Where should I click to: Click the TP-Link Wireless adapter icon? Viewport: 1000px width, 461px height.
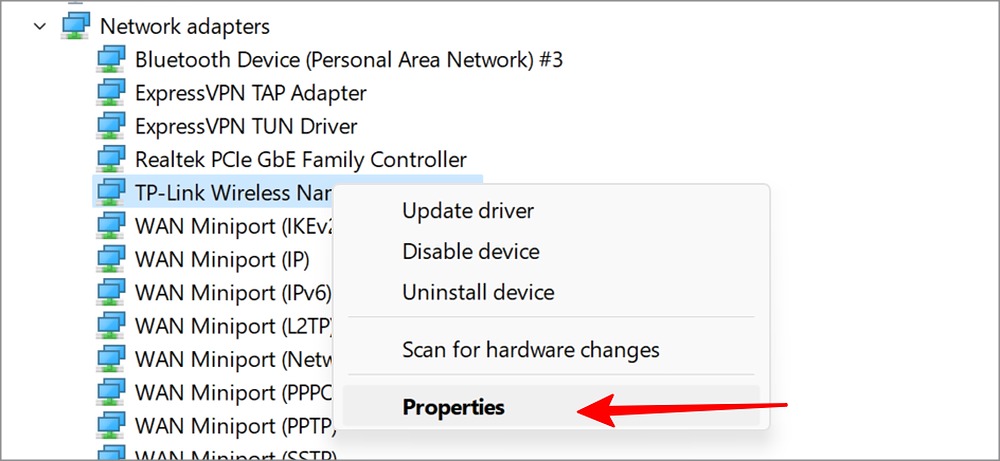(109, 192)
